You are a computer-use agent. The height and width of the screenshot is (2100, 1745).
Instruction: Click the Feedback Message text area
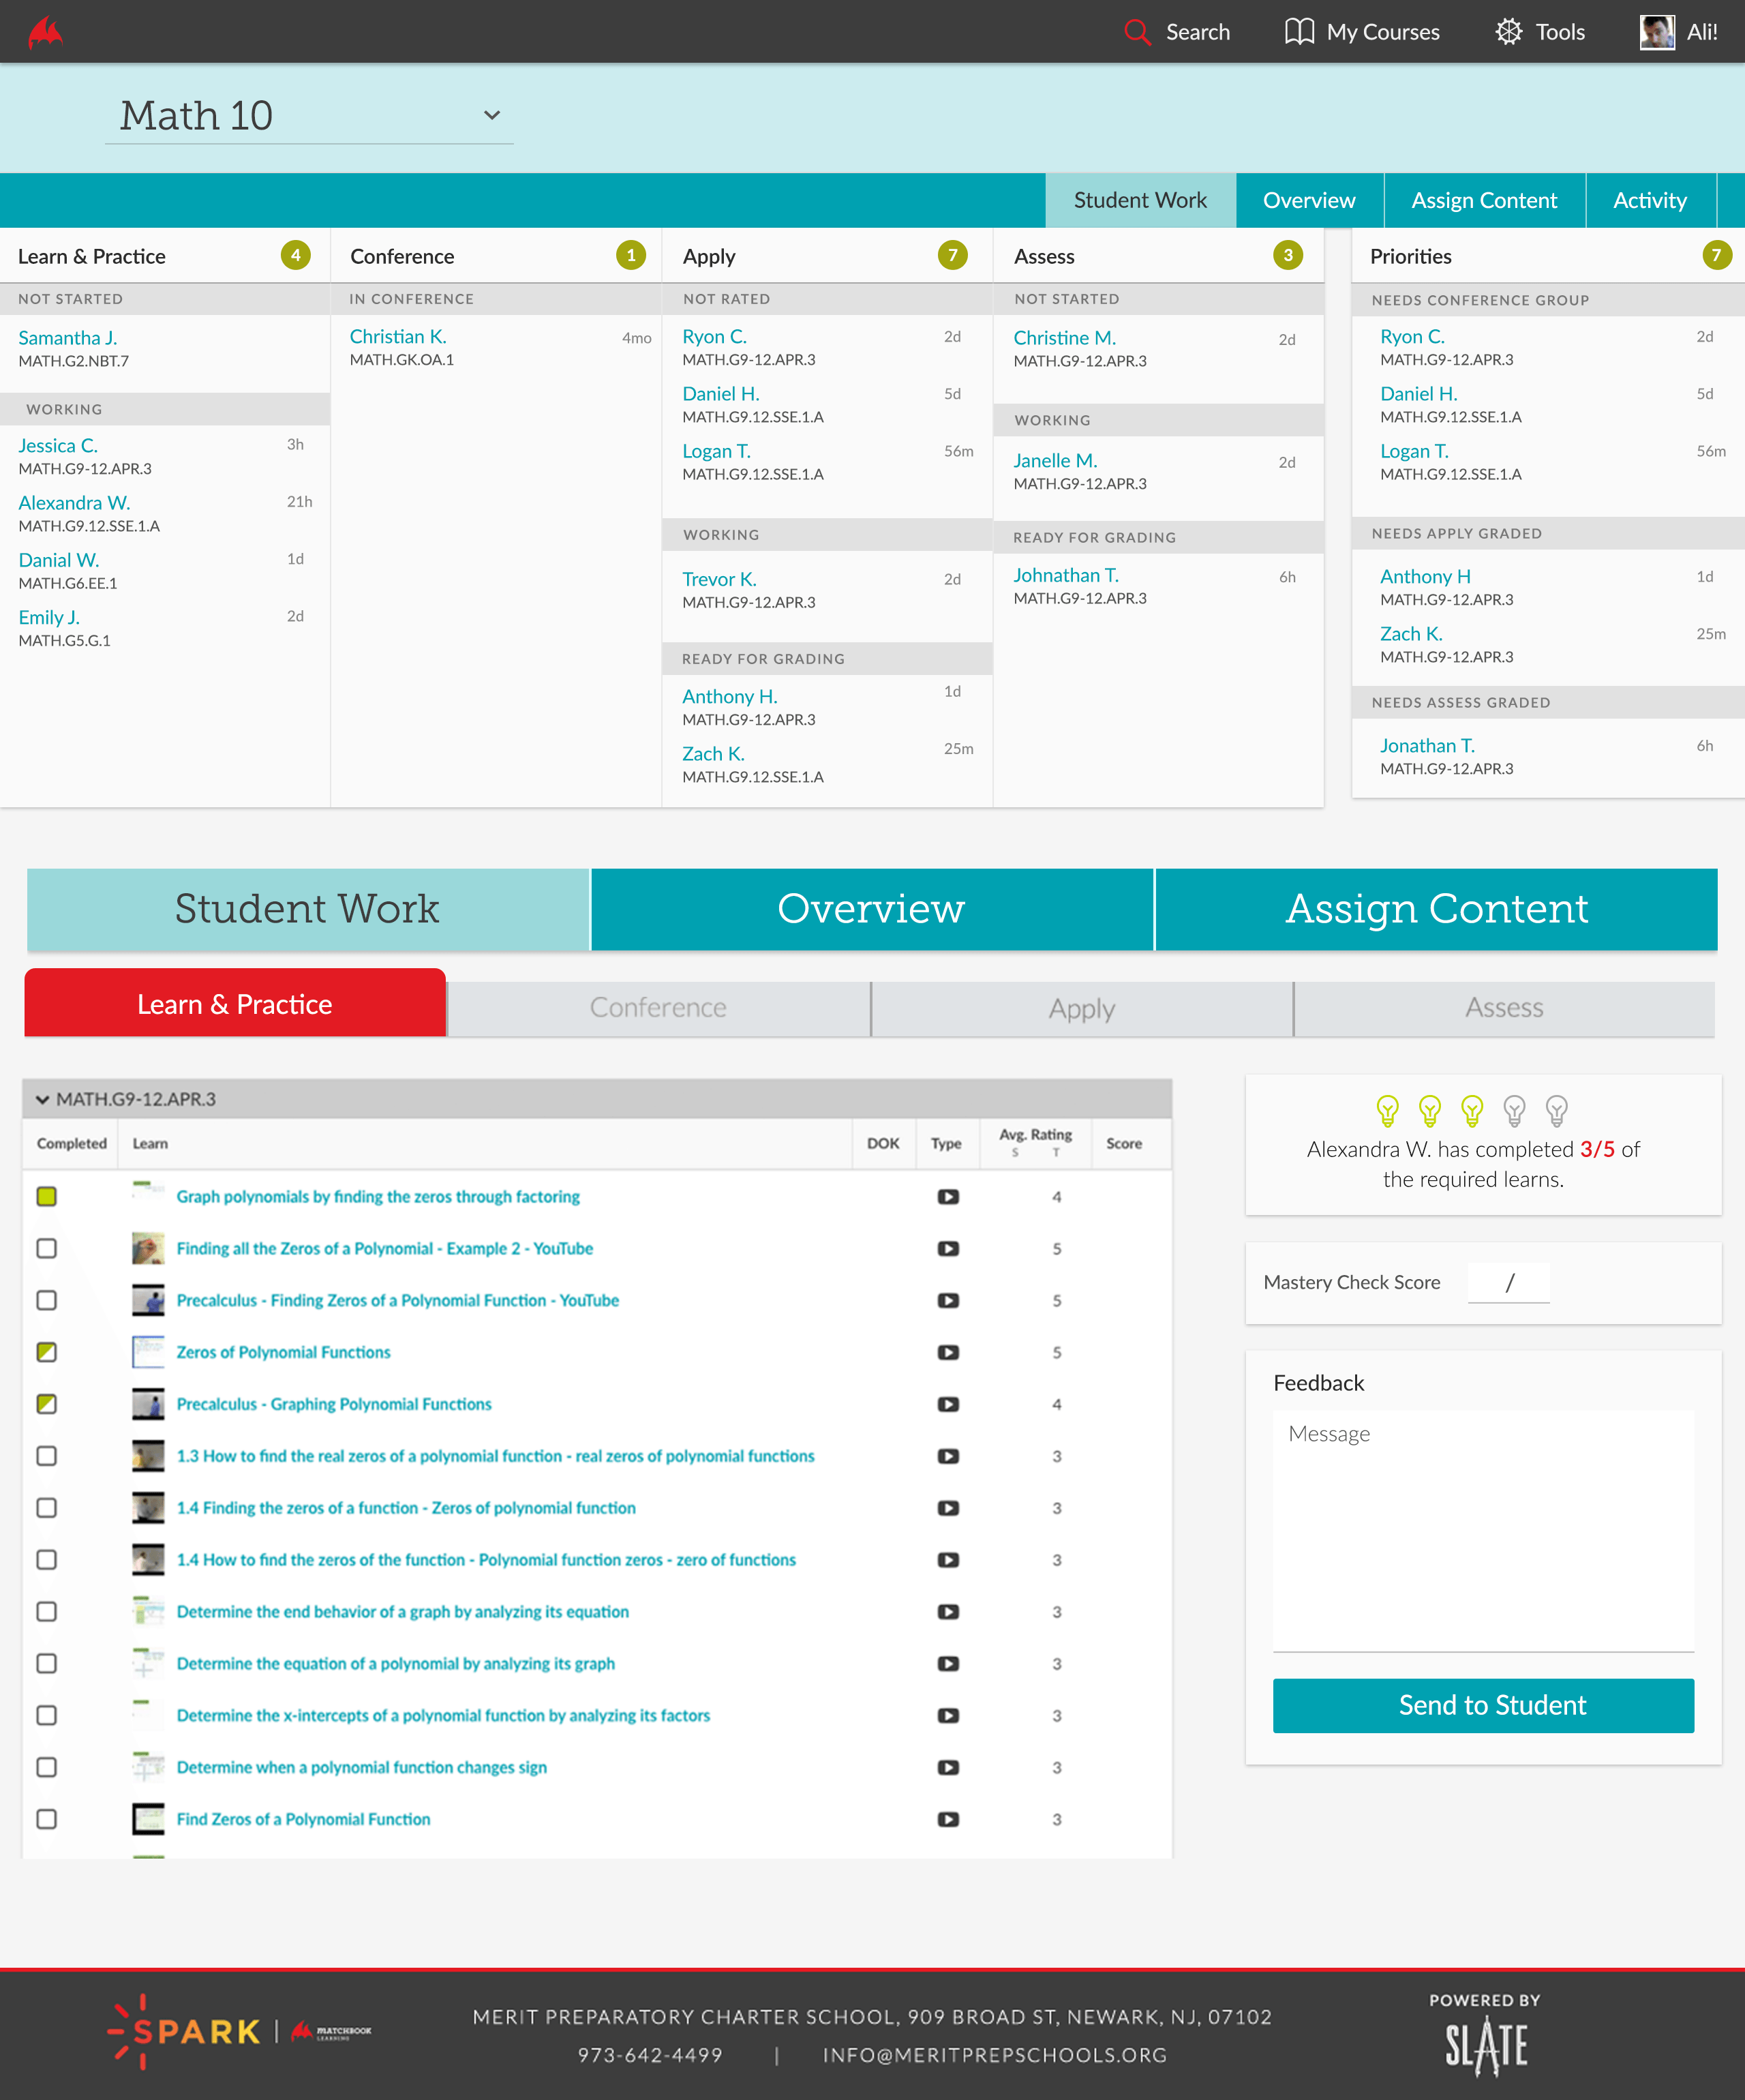click(x=1483, y=1530)
